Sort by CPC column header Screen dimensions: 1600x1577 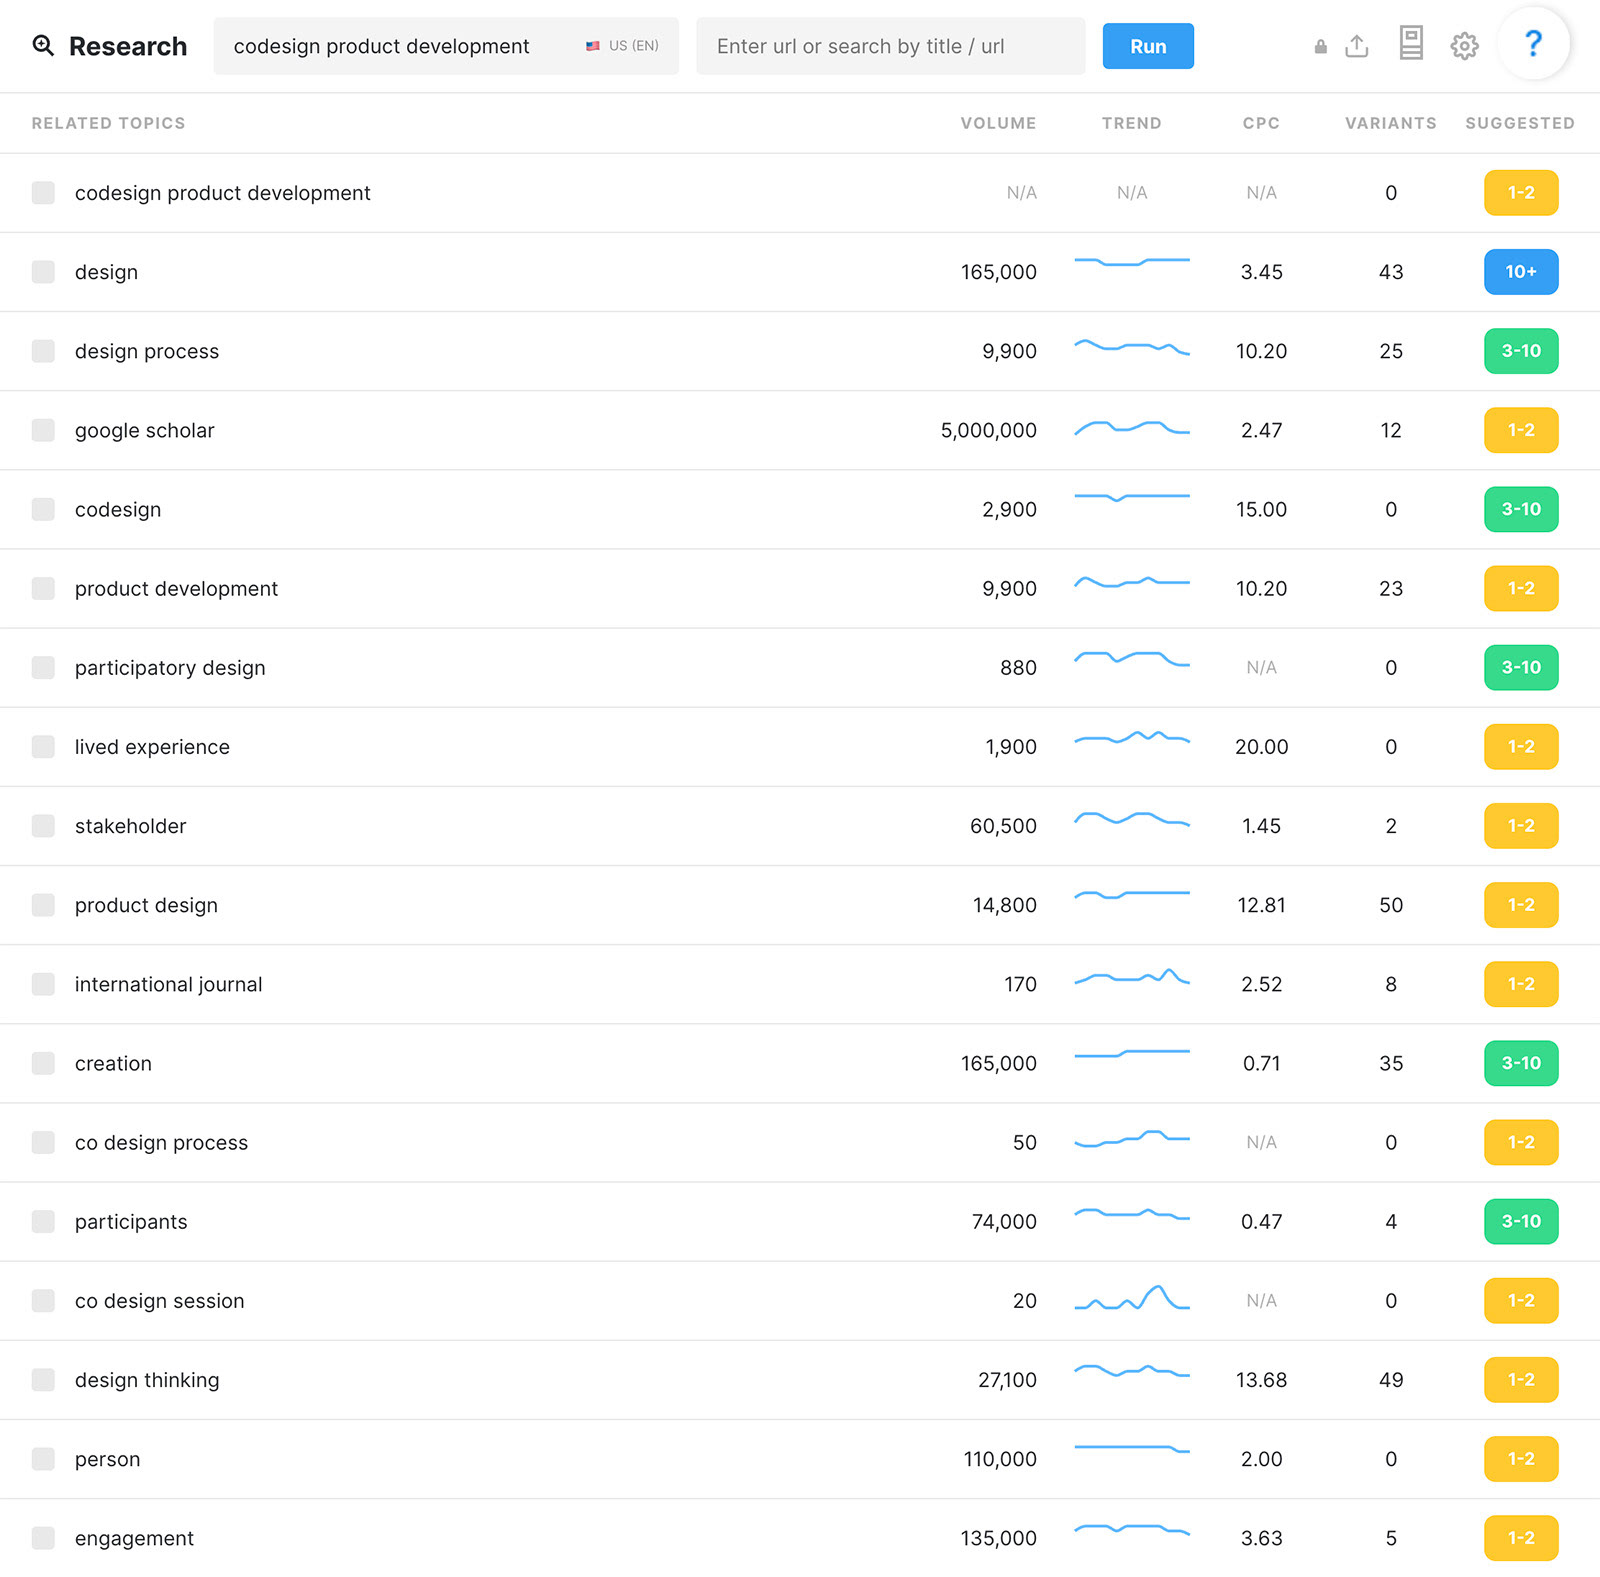tap(1261, 123)
